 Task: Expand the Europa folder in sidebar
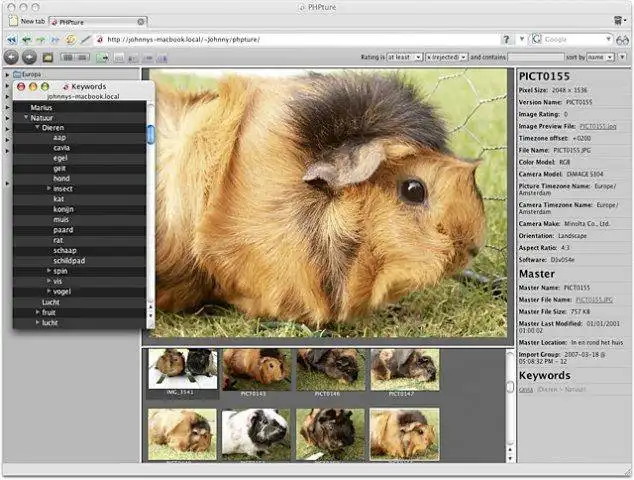click(7, 74)
